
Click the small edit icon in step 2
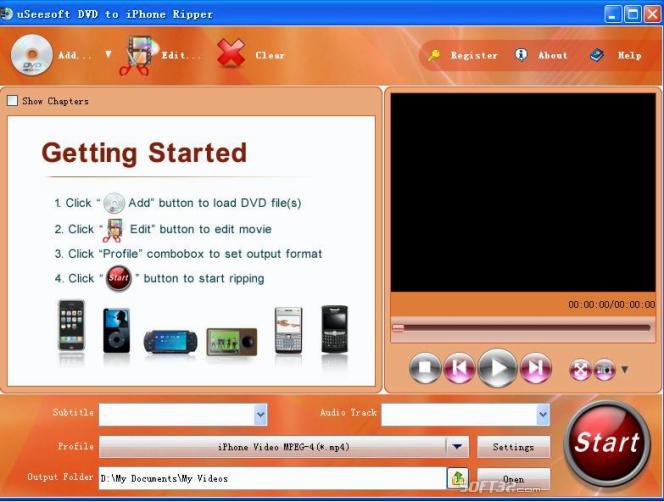[x=113, y=230]
